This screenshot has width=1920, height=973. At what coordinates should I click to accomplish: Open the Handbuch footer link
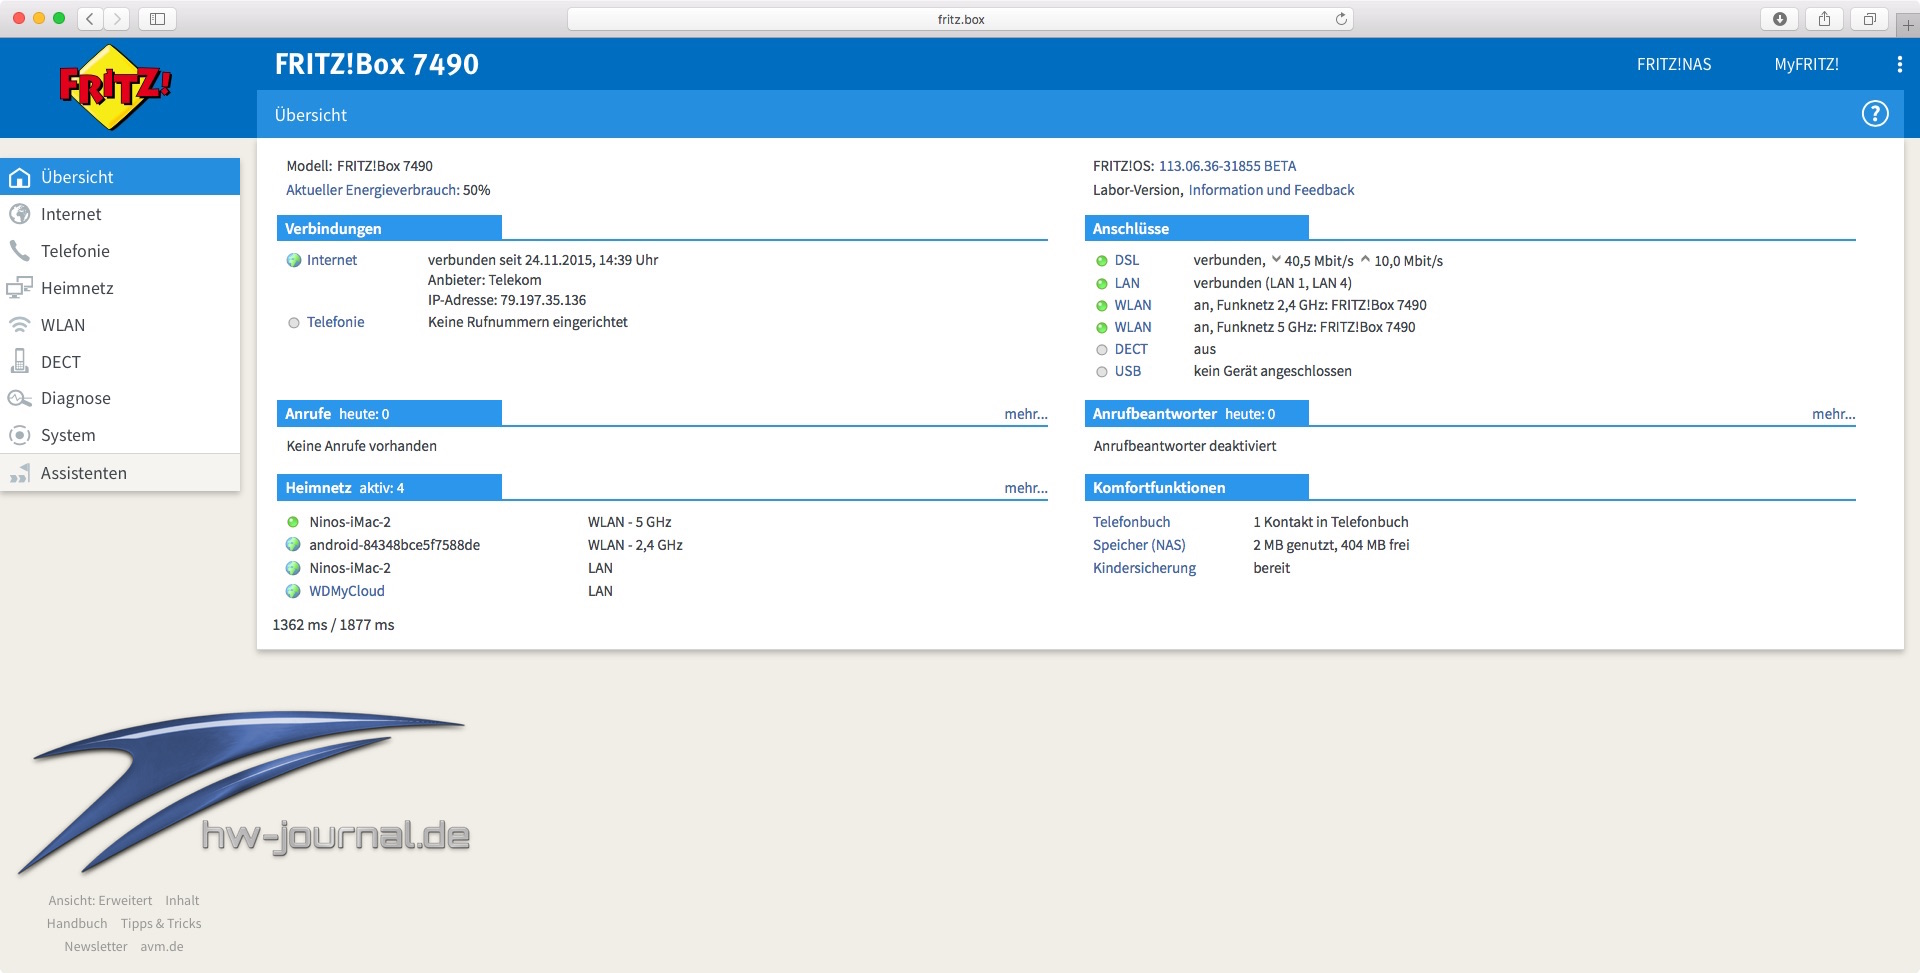point(77,924)
